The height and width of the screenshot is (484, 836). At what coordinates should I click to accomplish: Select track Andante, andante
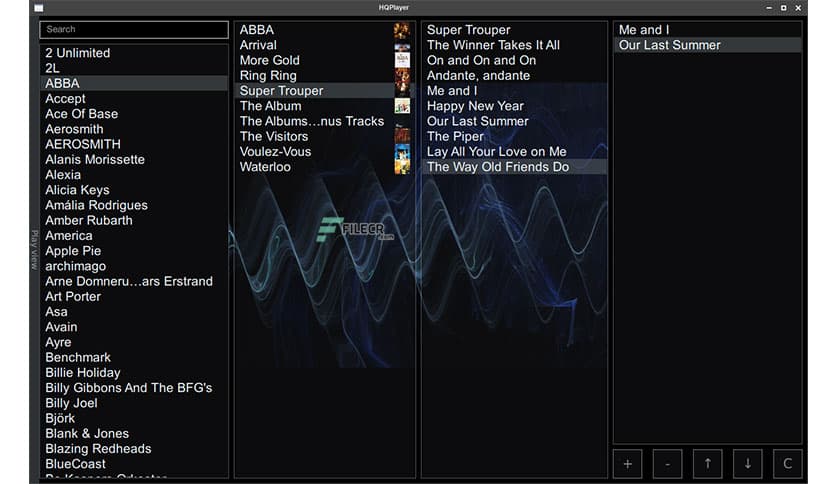[515, 76]
